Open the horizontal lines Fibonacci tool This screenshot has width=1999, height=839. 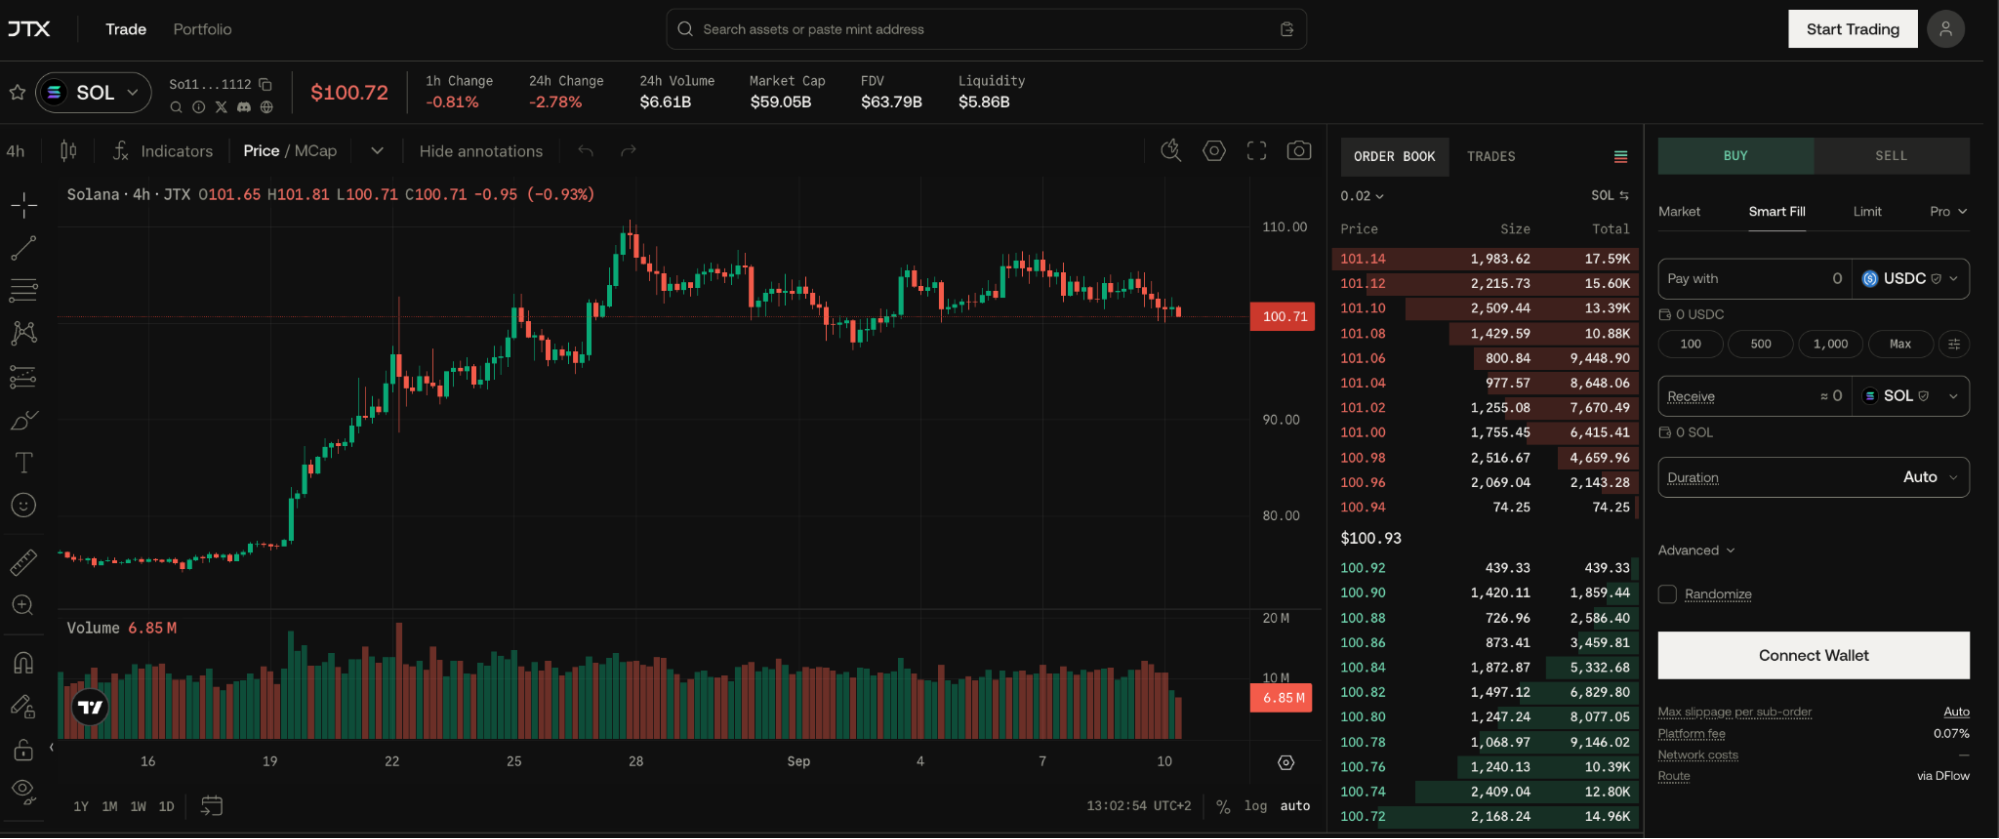[x=24, y=291]
